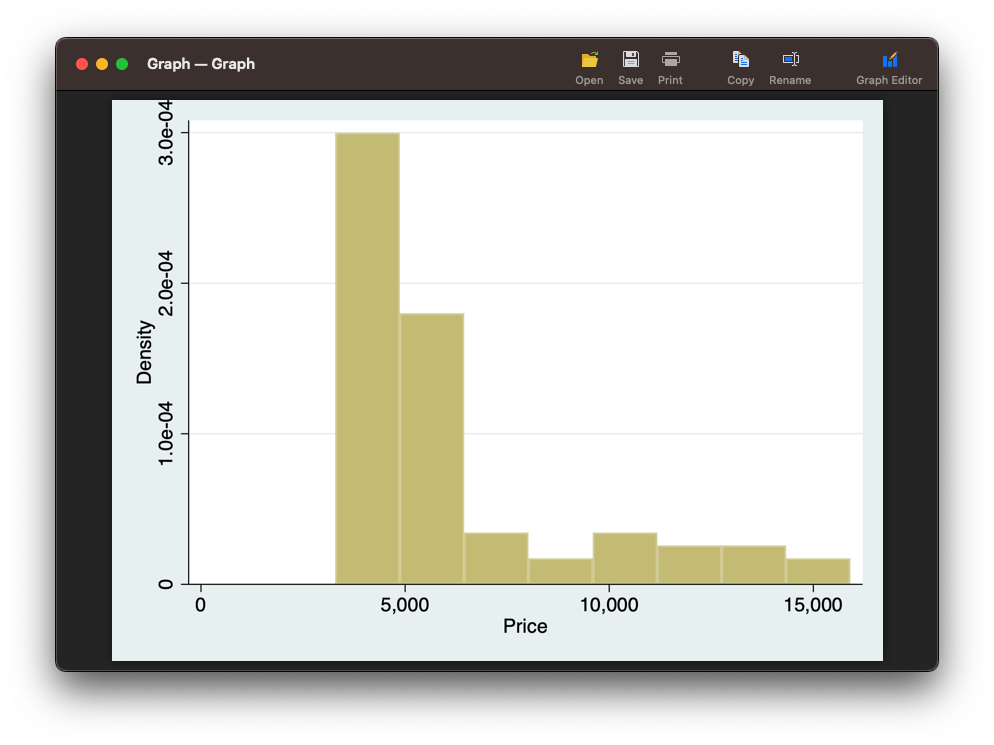994x745 pixels.
Task: Click the 10,000 x-axis label
Action: 609,605
